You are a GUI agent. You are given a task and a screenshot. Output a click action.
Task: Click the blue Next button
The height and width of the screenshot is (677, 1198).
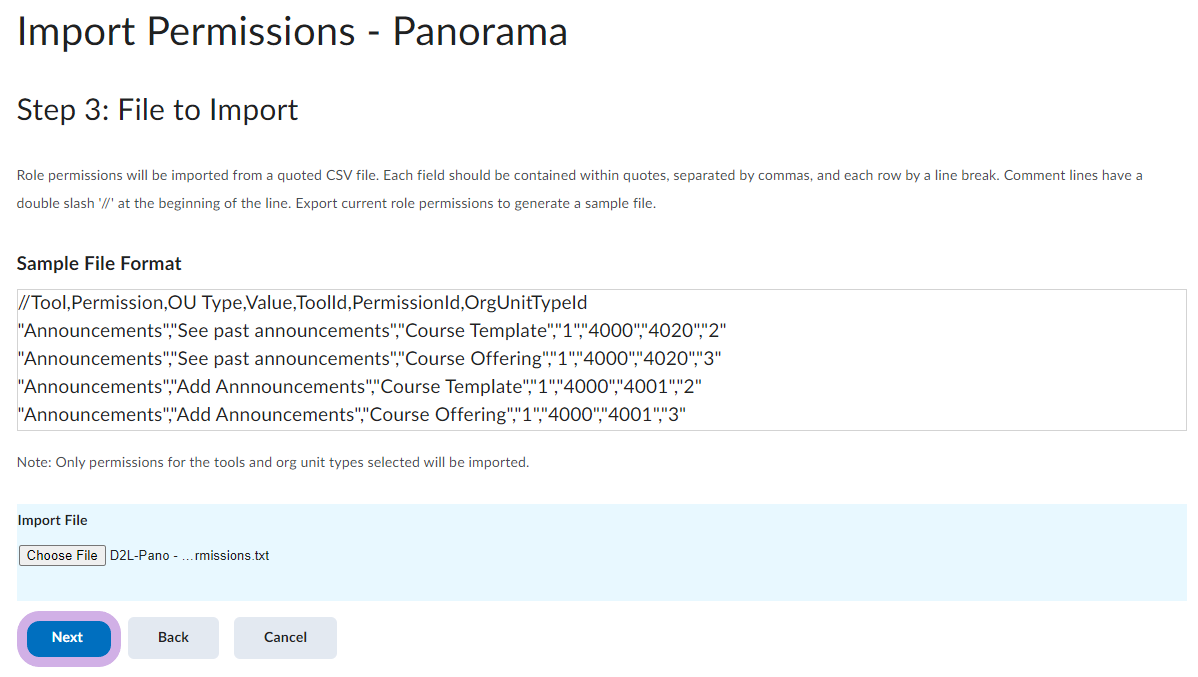point(67,637)
